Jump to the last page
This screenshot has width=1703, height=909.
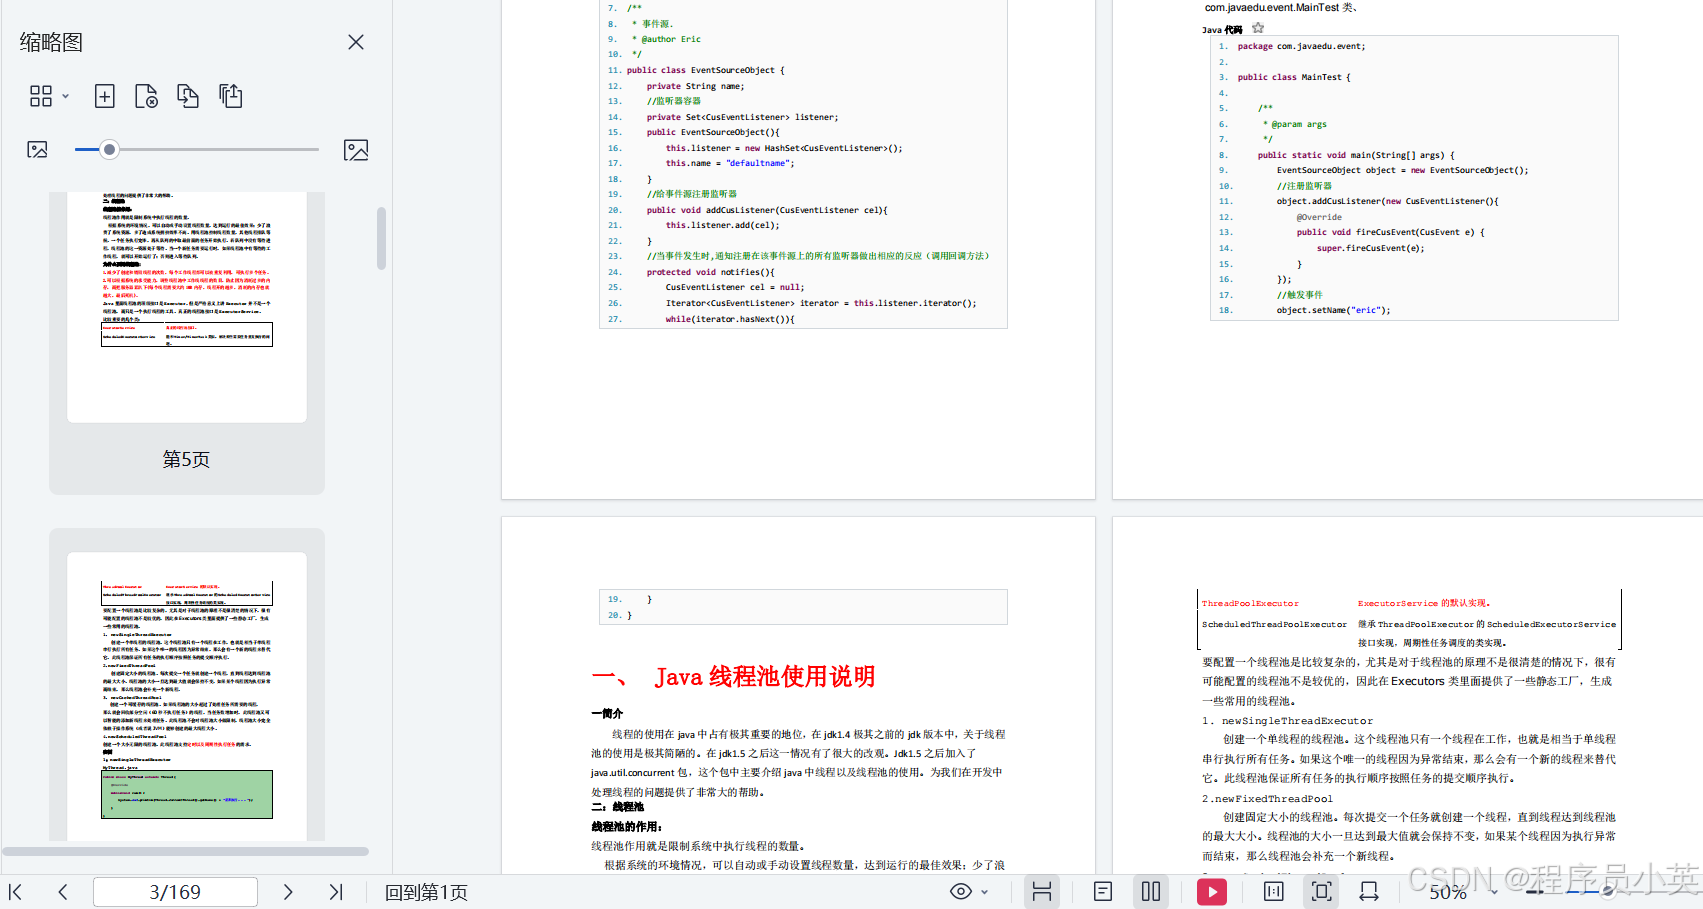point(336,891)
